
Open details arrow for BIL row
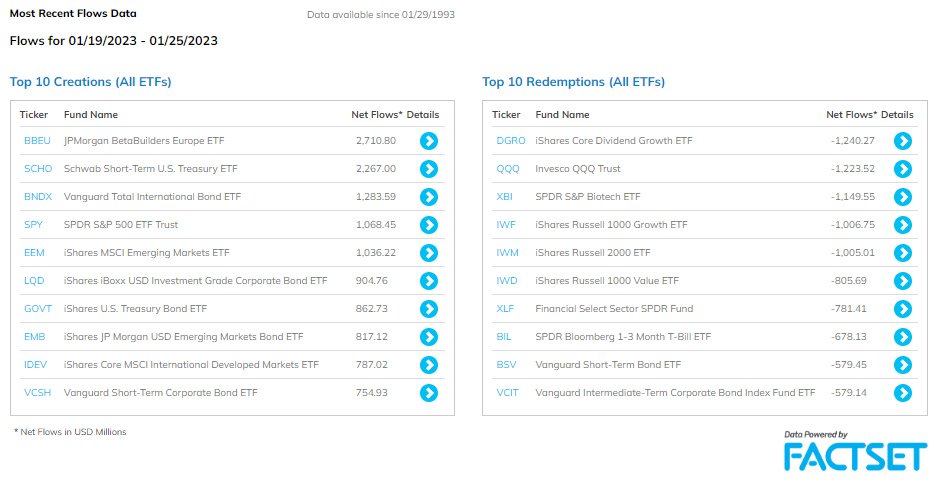pos(903,337)
